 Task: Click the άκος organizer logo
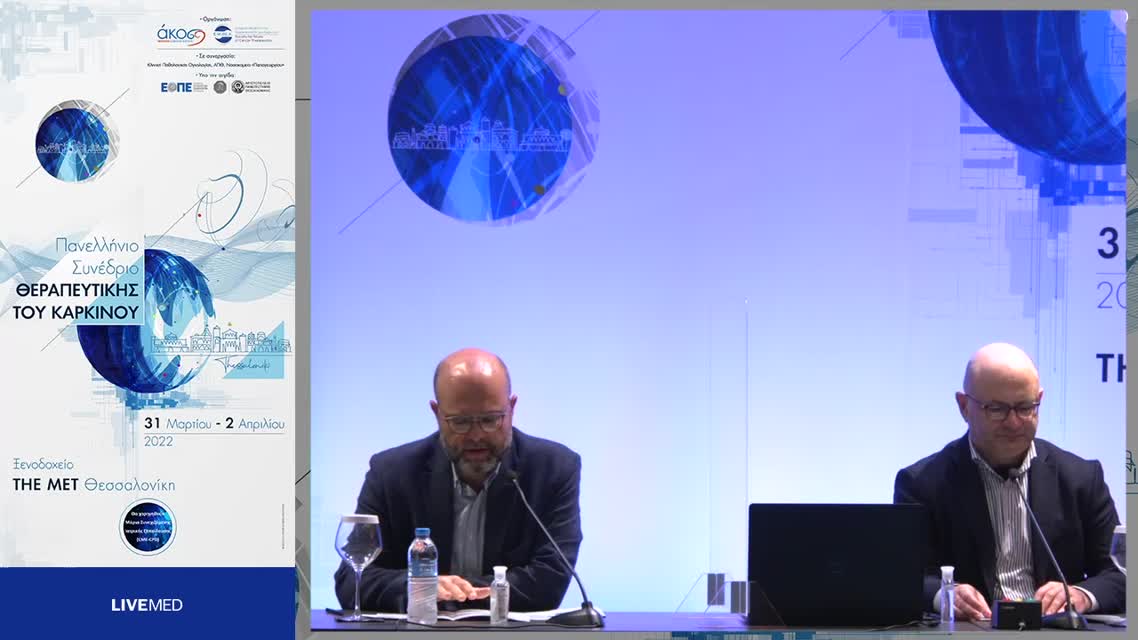[x=181, y=35]
